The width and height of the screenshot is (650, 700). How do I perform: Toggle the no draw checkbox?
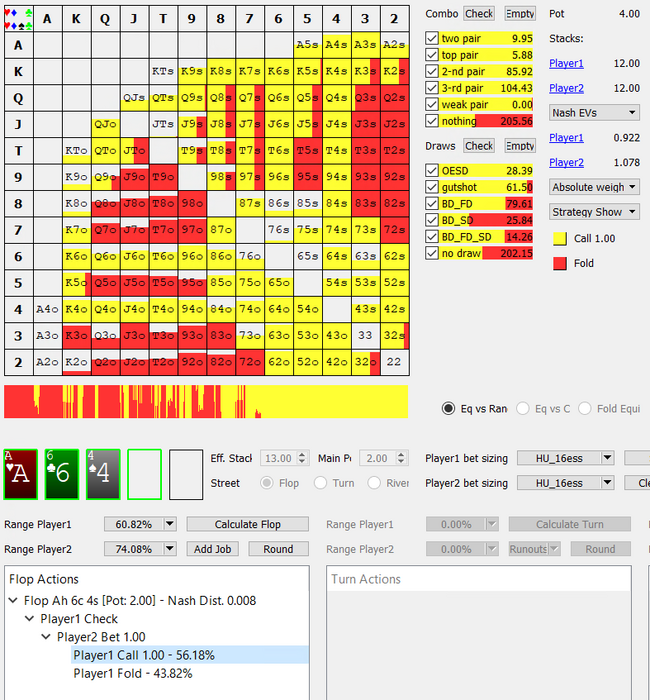coord(432,253)
